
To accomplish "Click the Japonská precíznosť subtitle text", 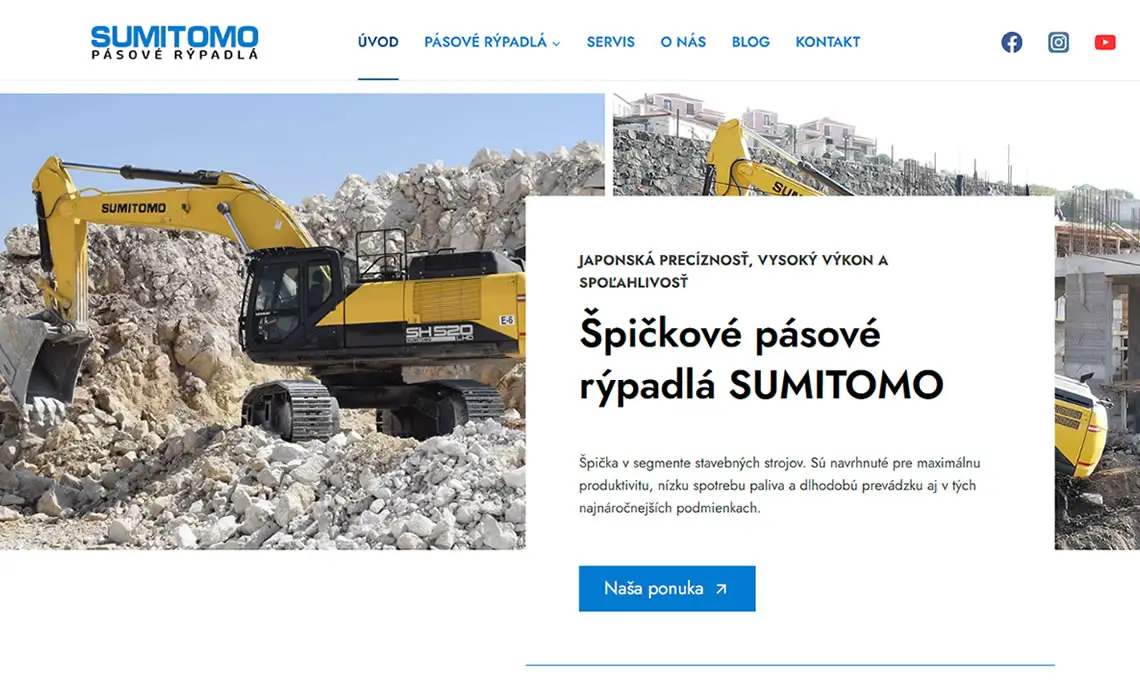I will pyautogui.click(x=733, y=270).
